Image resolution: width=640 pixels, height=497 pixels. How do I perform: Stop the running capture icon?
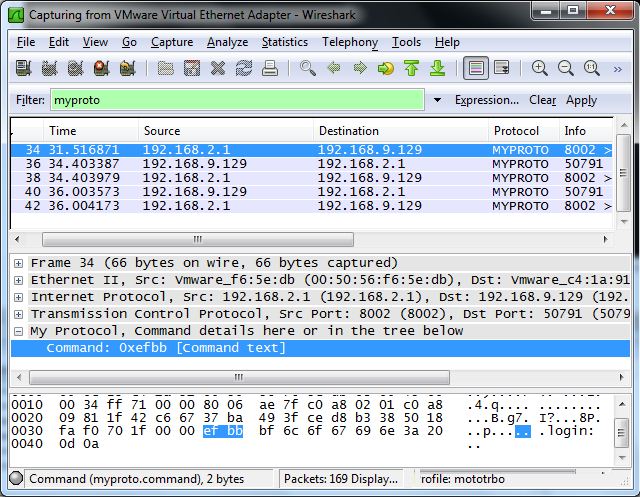(102, 68)
